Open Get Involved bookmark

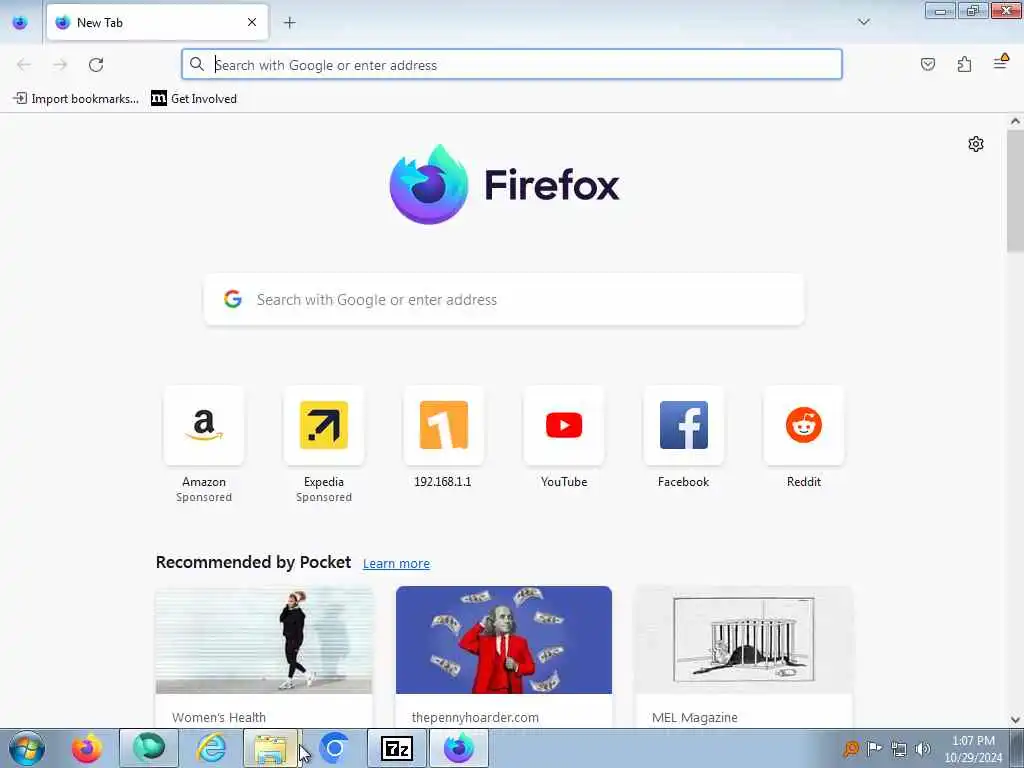pos(194,99)
